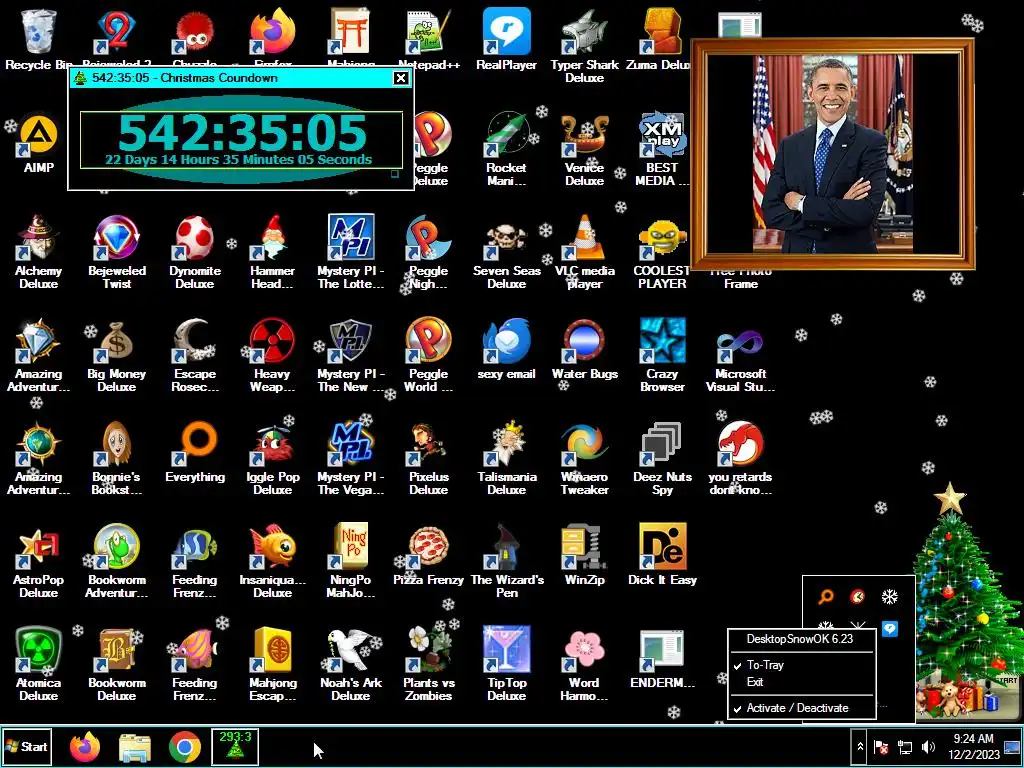The image size is (1024, 768).
Task: Click blue RealPlayer icon in tray flyout
Action: pos(889,628)
